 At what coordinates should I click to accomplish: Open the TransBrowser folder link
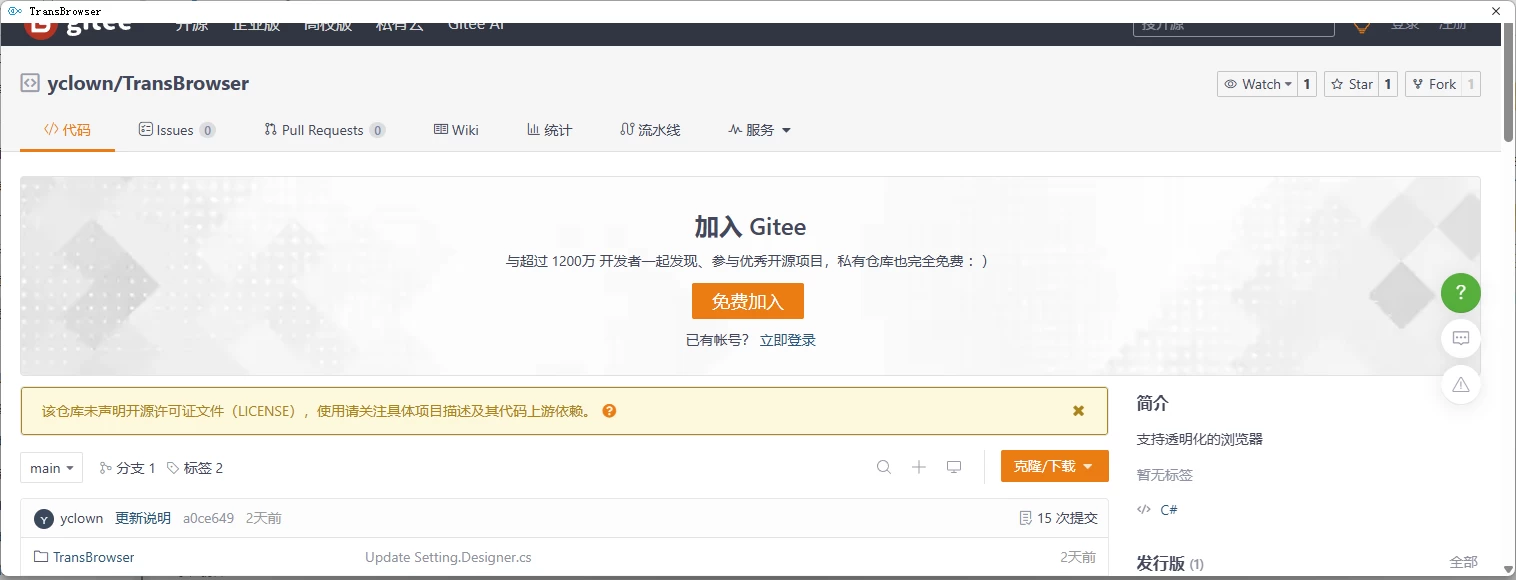(94, 557)
